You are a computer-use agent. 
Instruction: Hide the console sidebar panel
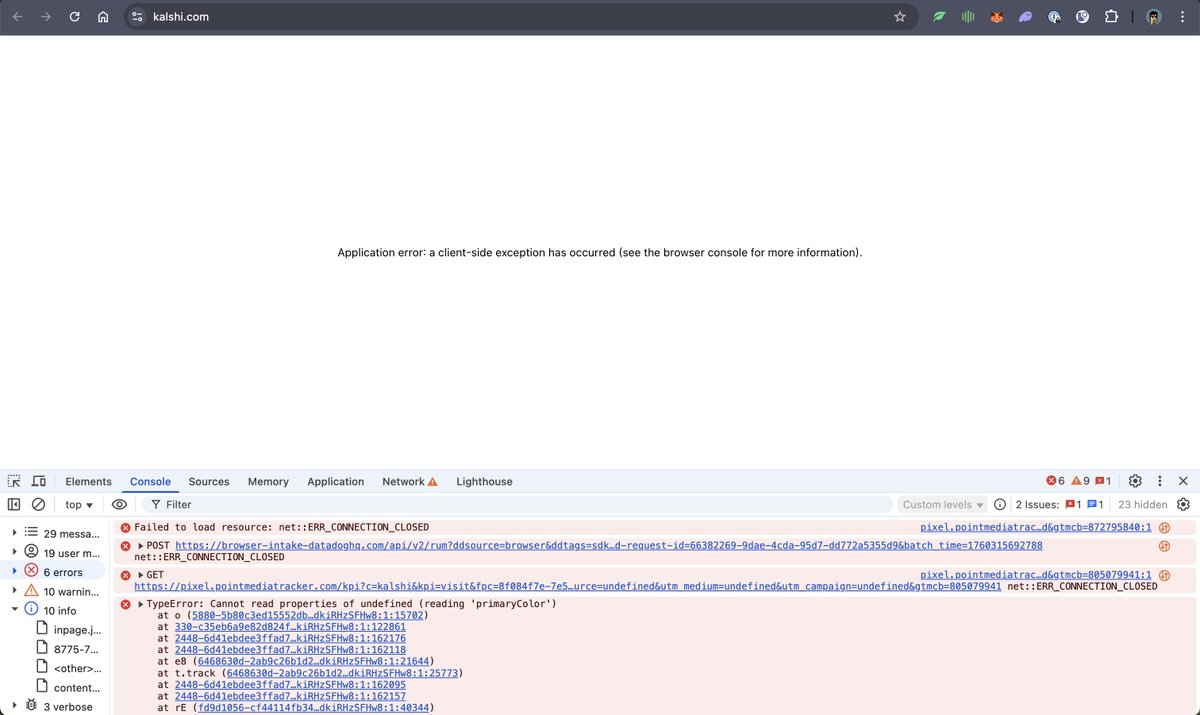14,505
